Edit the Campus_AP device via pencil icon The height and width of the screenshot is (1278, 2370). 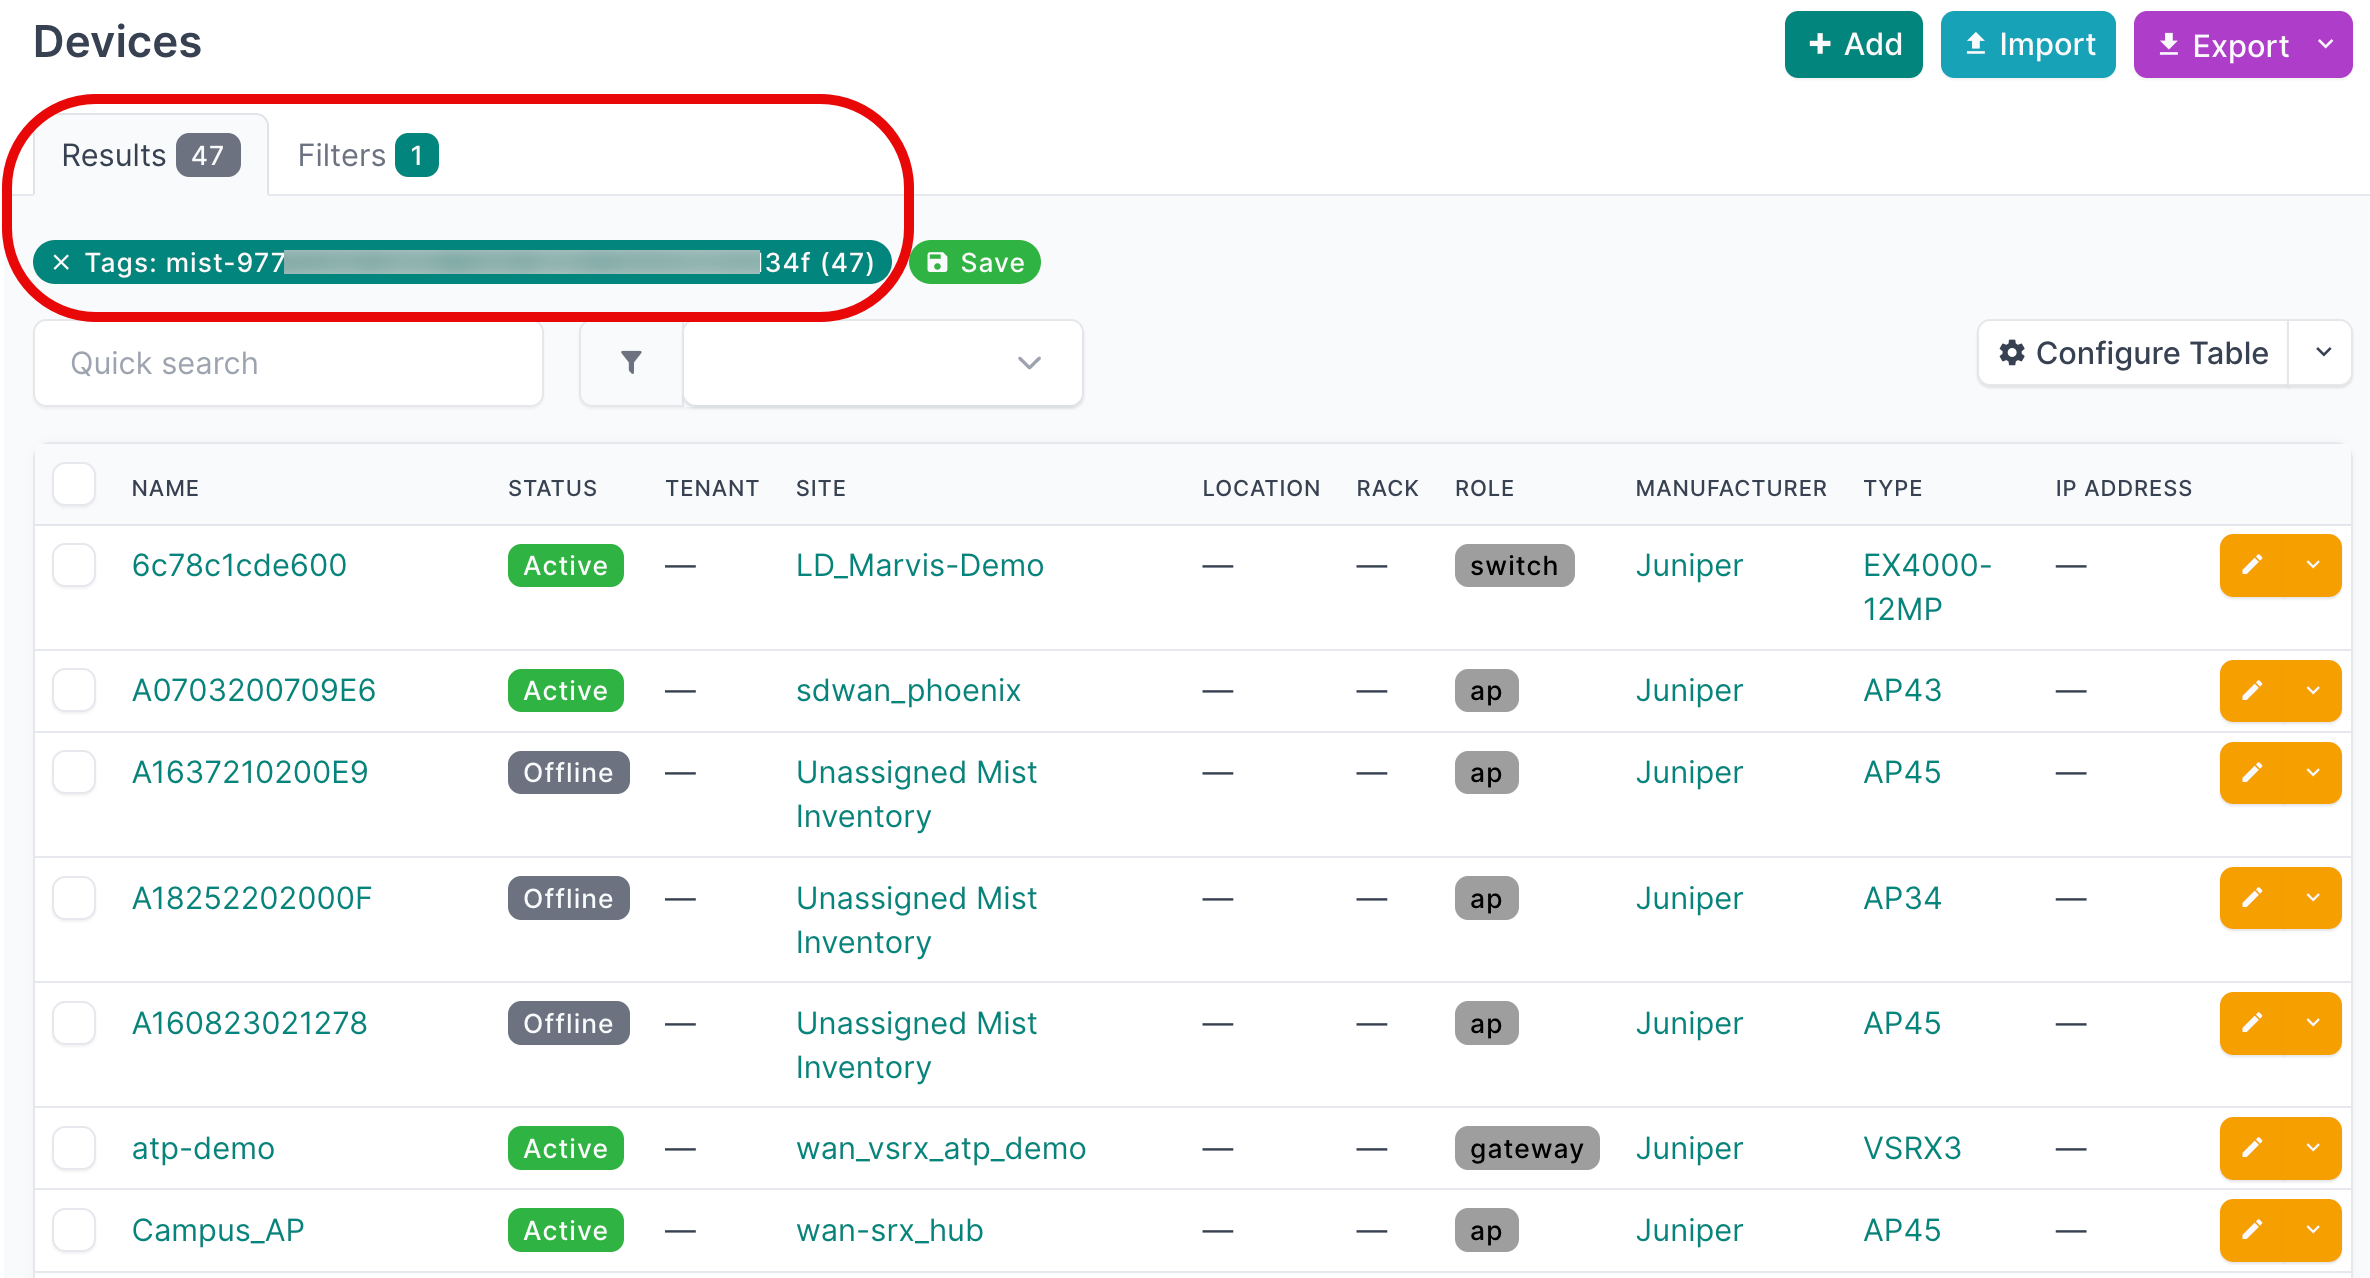tap(2252, 1230)
